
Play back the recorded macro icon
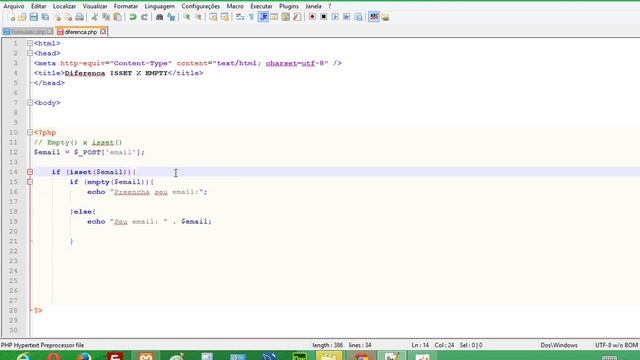(x=335, y=17)
